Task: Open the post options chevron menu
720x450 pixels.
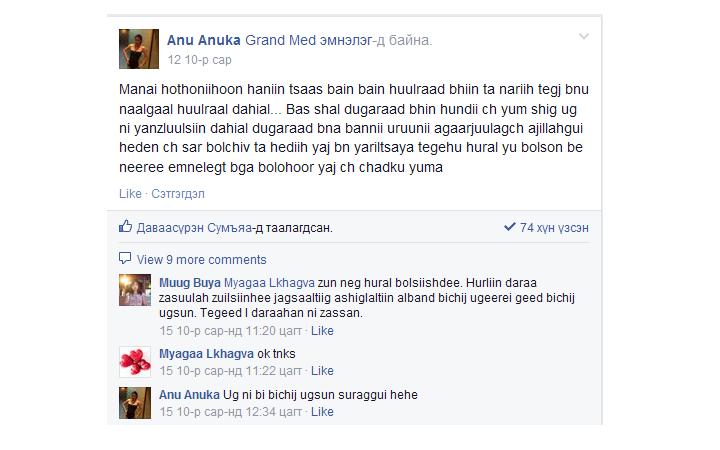Action: pyautogui.click(x=583, y=36)
